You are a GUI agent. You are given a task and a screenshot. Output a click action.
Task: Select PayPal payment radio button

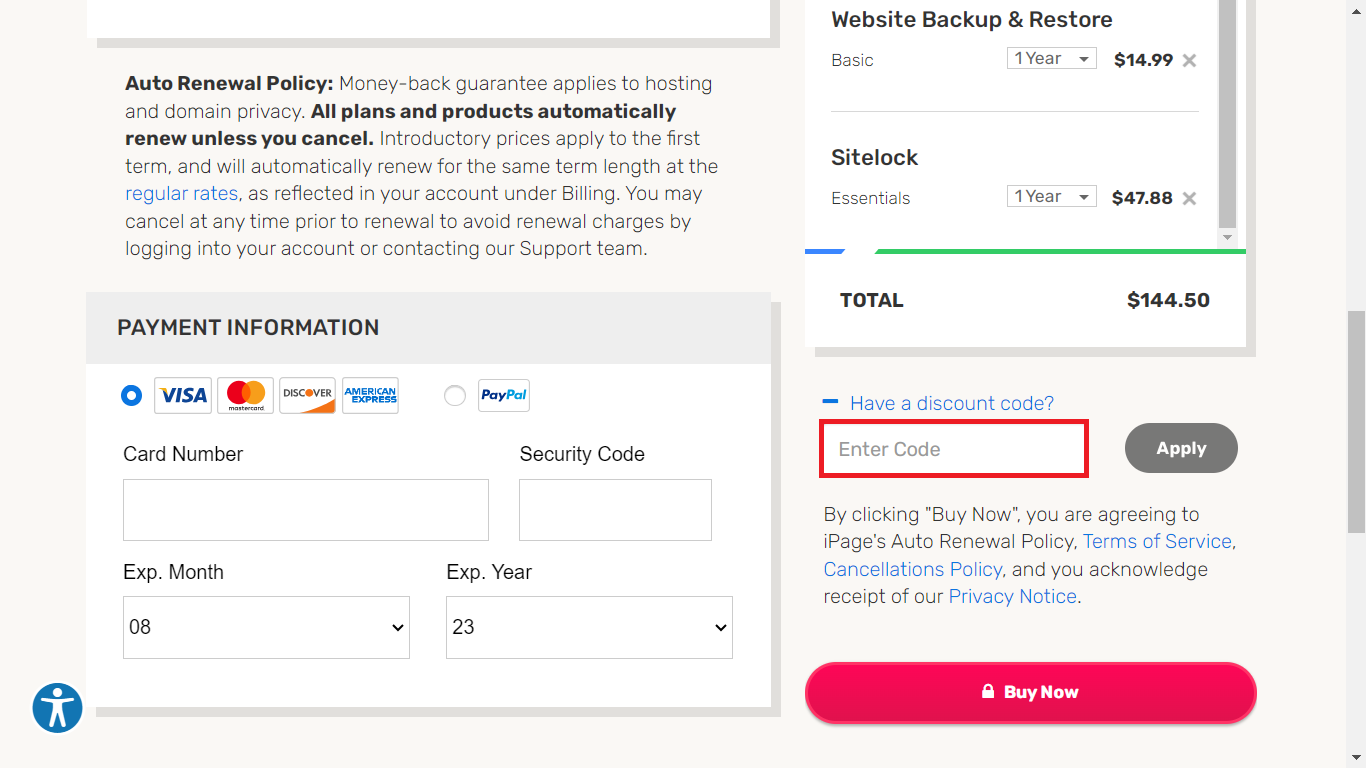[455, 396]
